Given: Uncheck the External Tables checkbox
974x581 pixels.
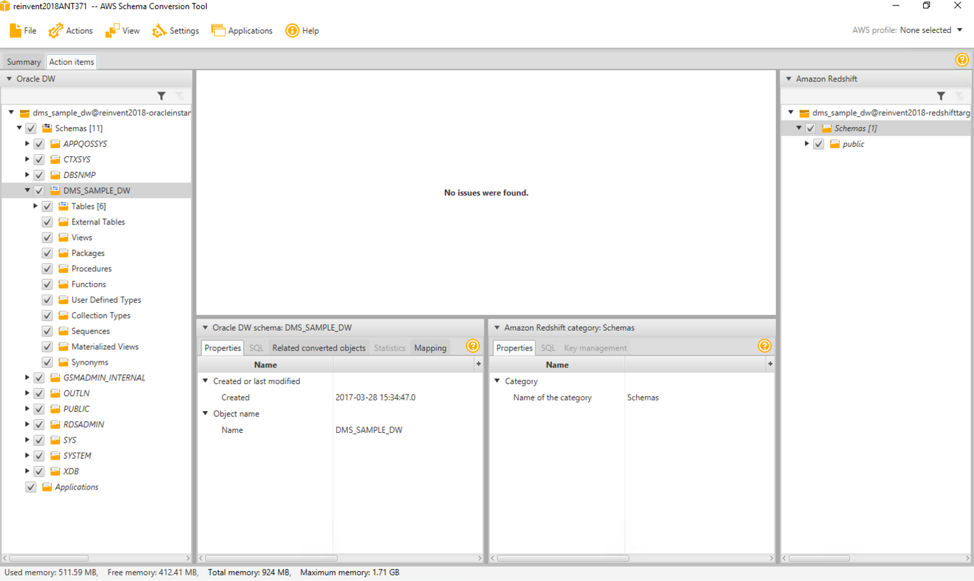Looking at the screenshot, I should 47,222.
